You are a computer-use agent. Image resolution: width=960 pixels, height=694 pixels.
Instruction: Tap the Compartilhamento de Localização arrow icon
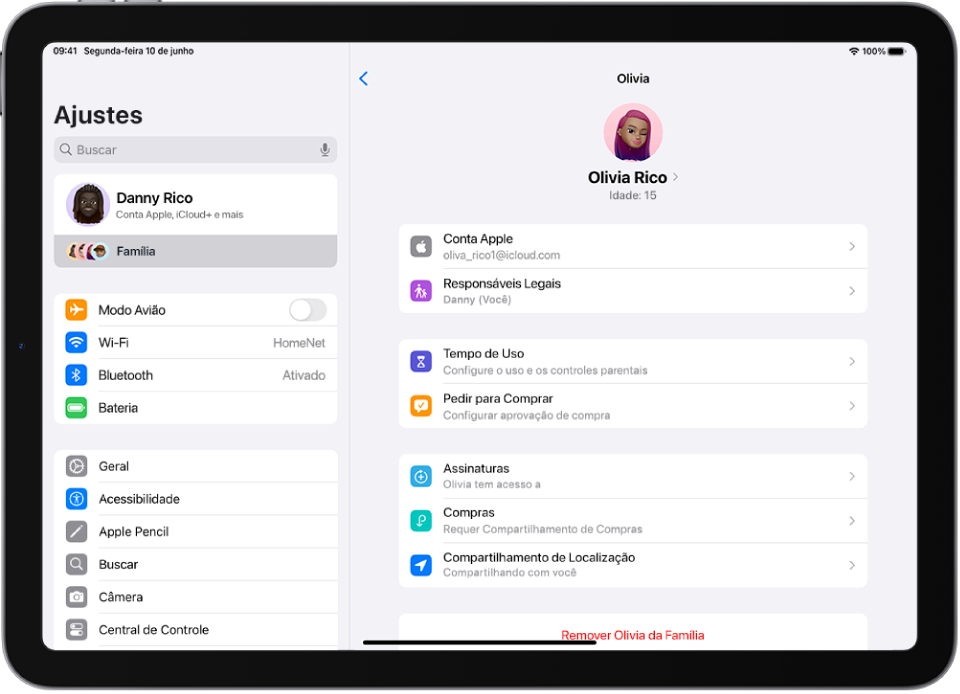pyautogui.click(x=421, y=565)
